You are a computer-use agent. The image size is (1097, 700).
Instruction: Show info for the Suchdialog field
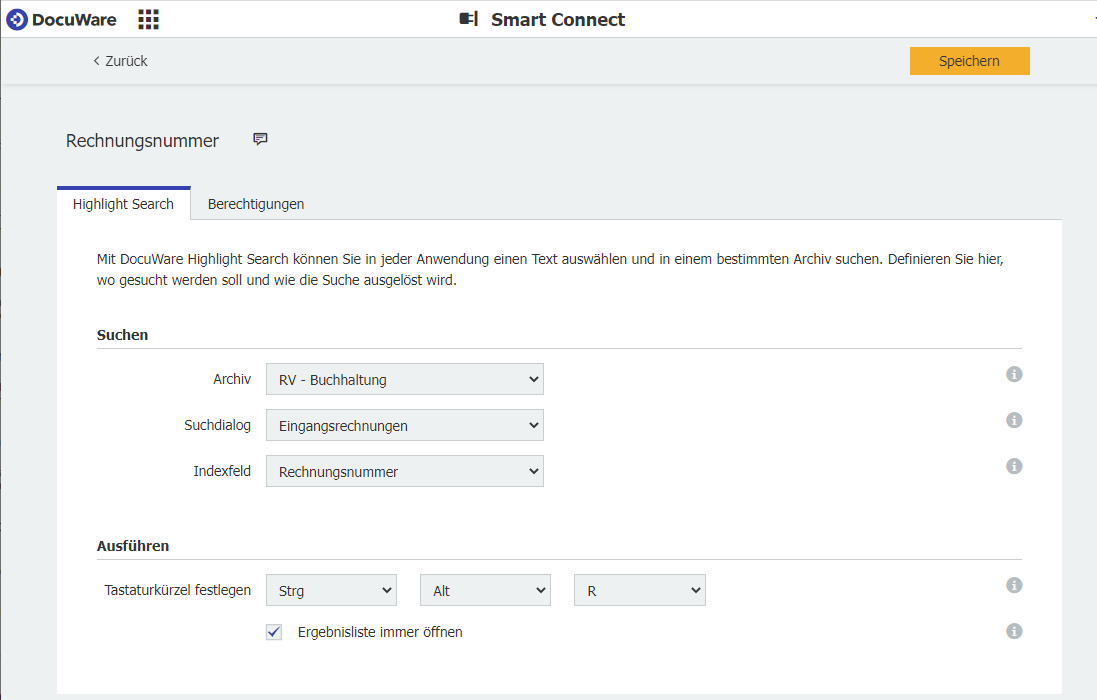pyautogui.click(x=1014, y=420)
